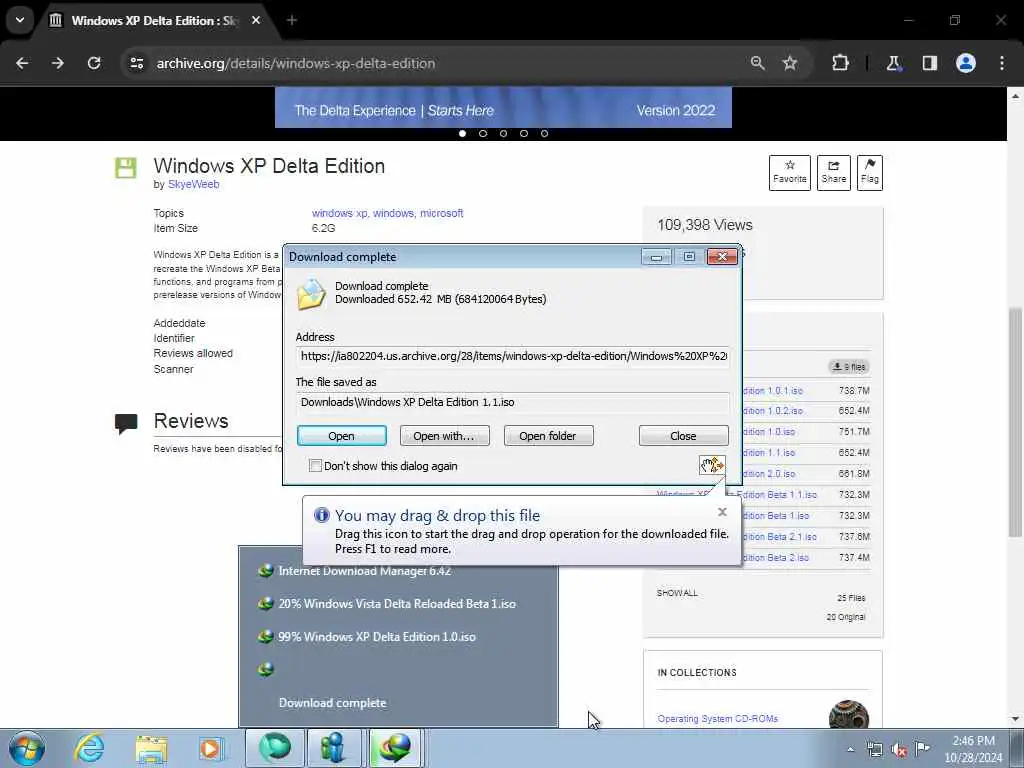Open the Action Center flag icon
The image size is (1024, 768).
[922, 749]
